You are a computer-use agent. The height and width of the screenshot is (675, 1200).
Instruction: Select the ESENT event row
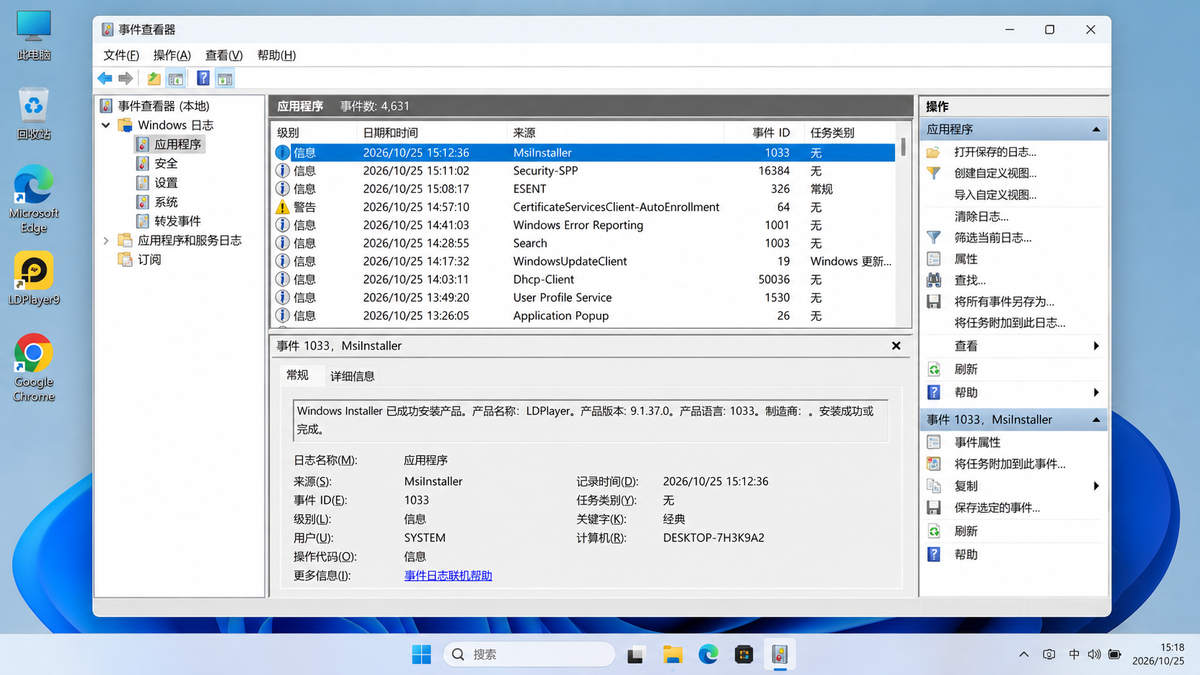pos(584,189)
